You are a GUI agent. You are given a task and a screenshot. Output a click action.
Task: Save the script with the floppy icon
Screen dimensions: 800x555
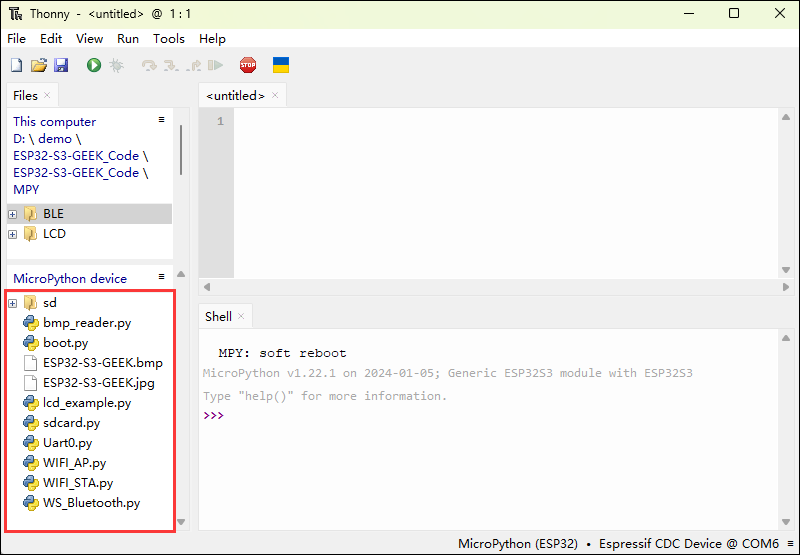point(61,65)
